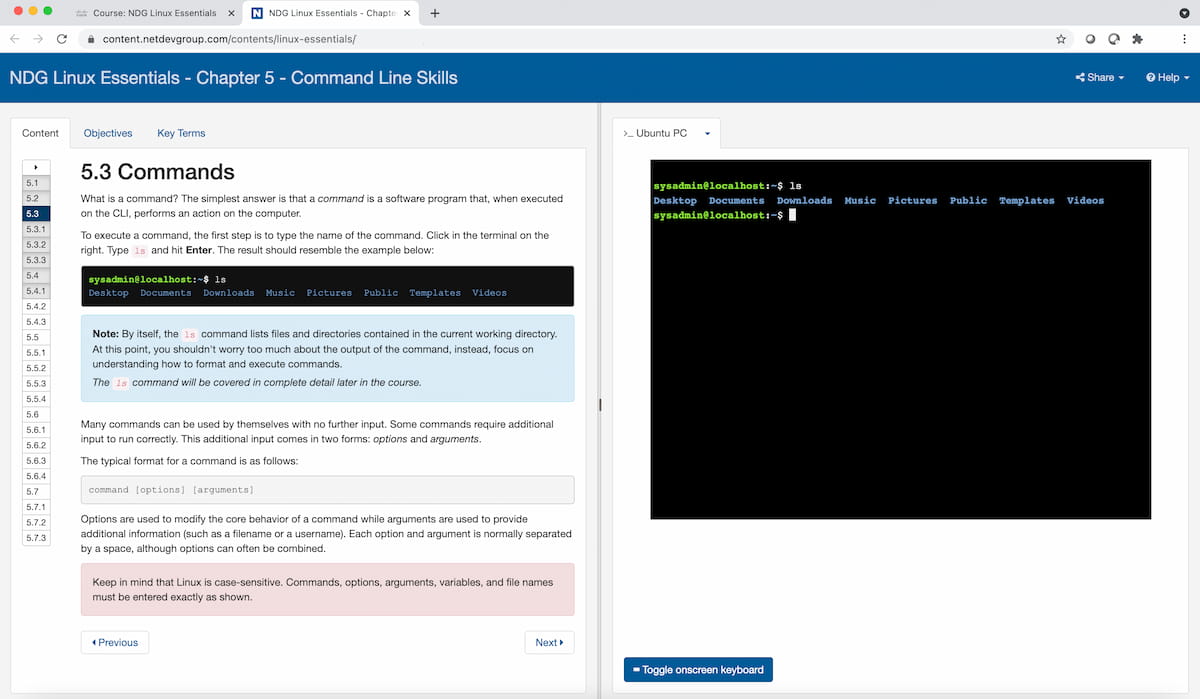This screenshot has height=699, width=1200.
Task: Open section 5.4
Action: click(35, 275)
